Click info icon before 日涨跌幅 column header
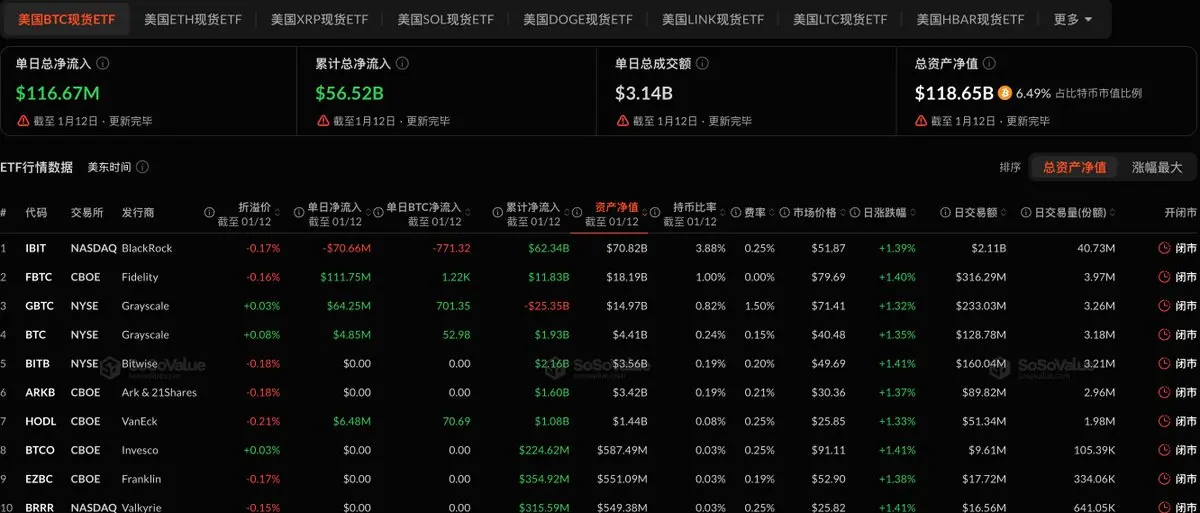The height and width of the screenshot is (513, 1200). click(855, 213)
